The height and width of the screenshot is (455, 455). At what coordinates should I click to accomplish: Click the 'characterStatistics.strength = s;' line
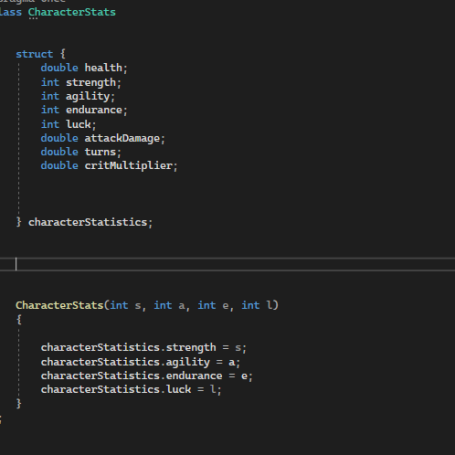pos(144,348)
